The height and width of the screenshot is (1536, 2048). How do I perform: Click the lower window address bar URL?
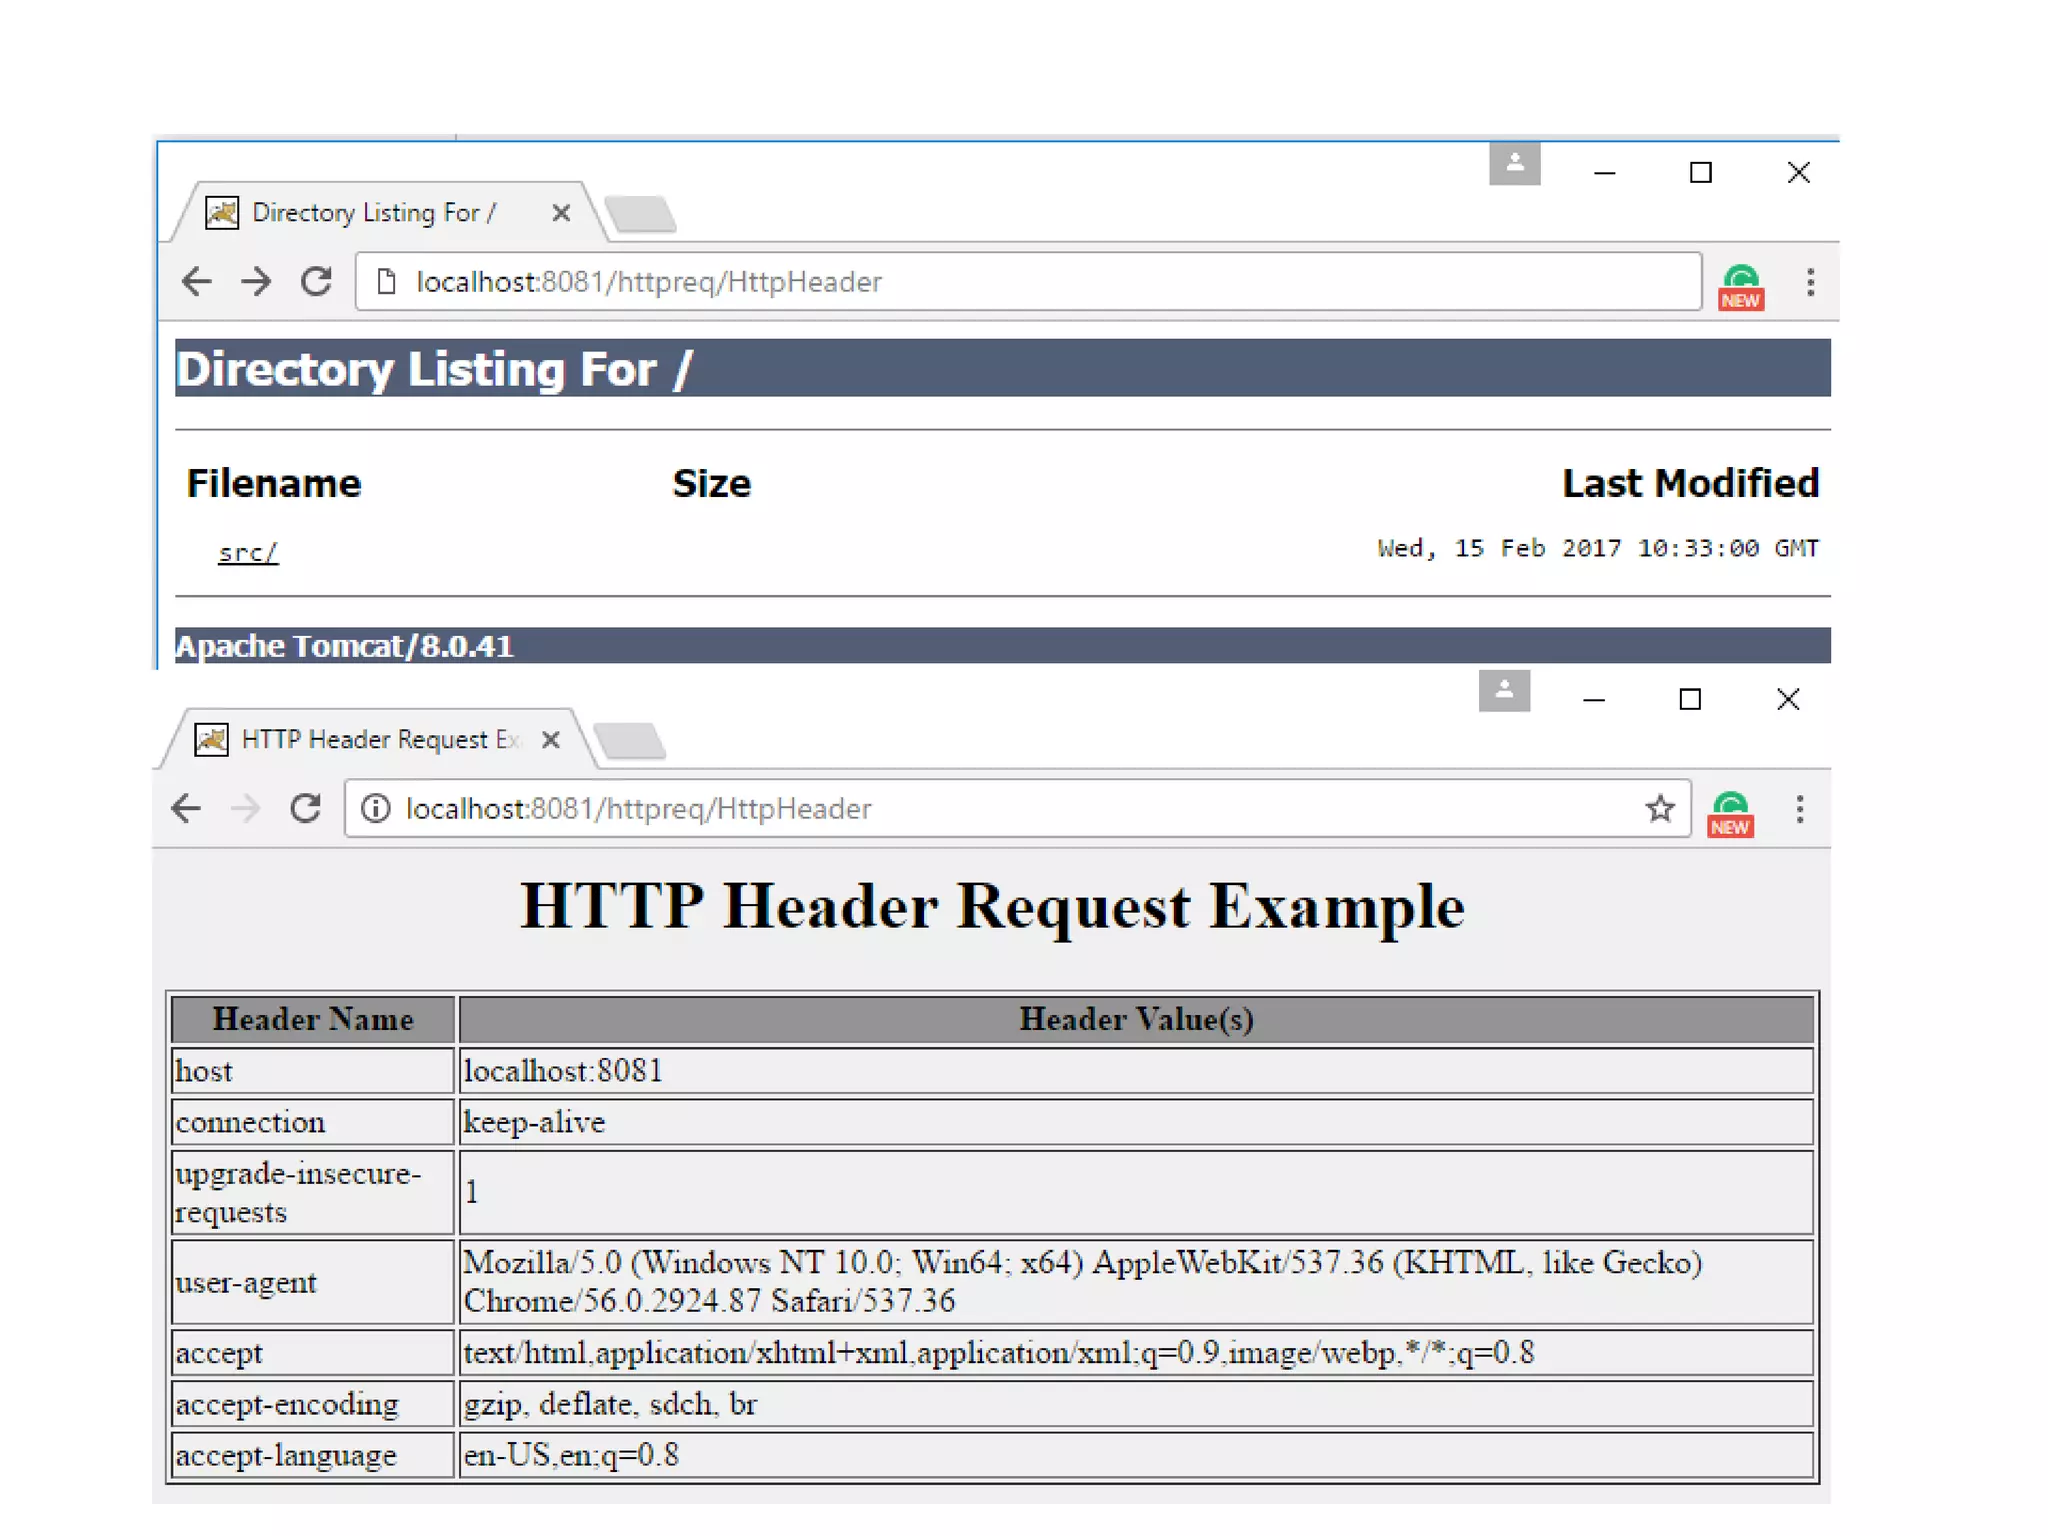tap(638, 808)
